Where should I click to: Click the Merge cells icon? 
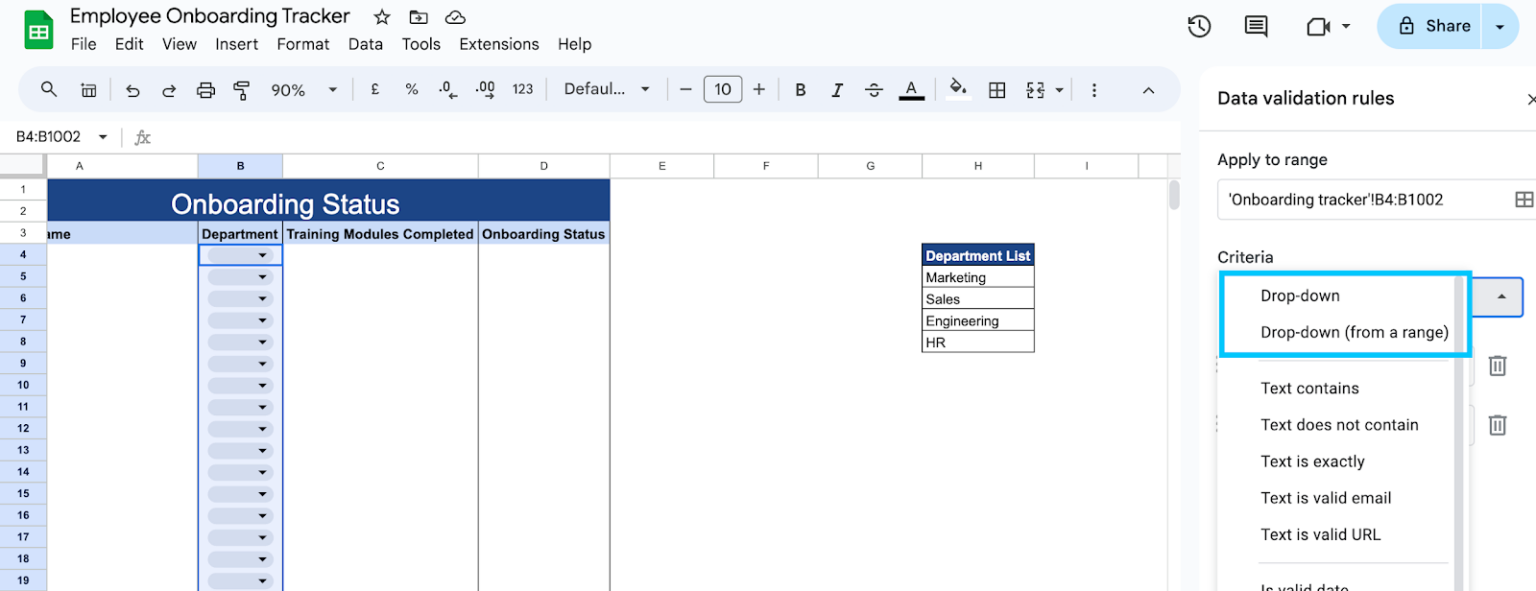click(x=1037, y=89)
